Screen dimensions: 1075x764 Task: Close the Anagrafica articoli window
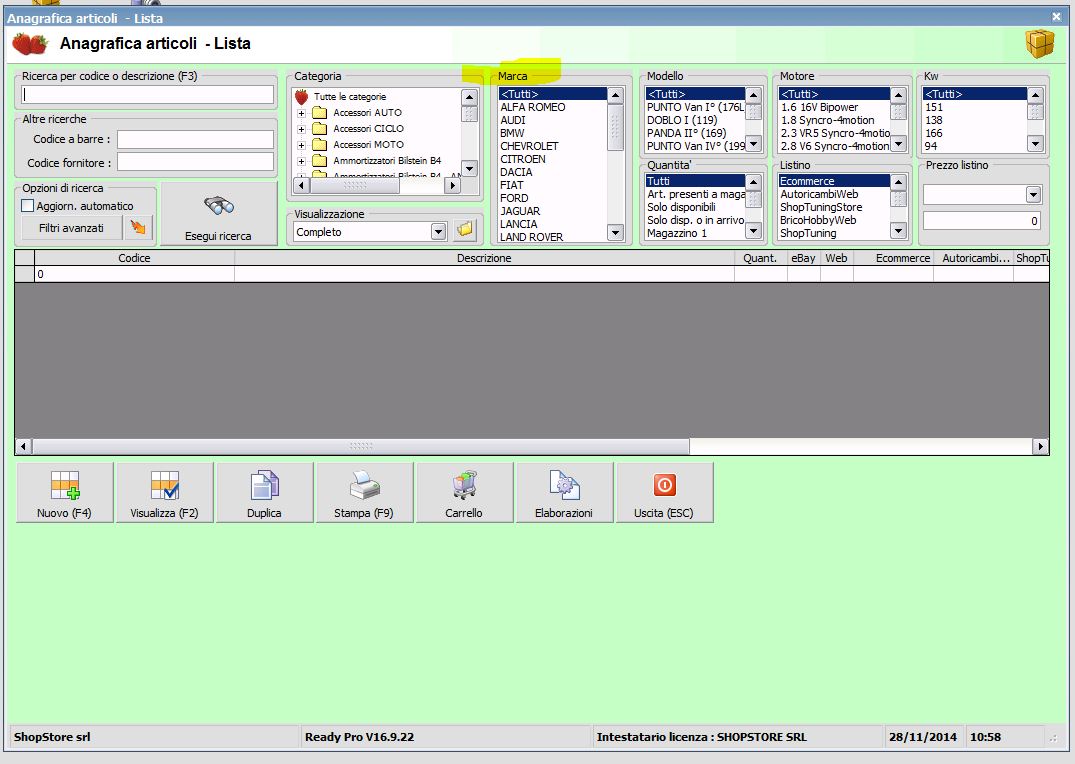click(1056, 16)
